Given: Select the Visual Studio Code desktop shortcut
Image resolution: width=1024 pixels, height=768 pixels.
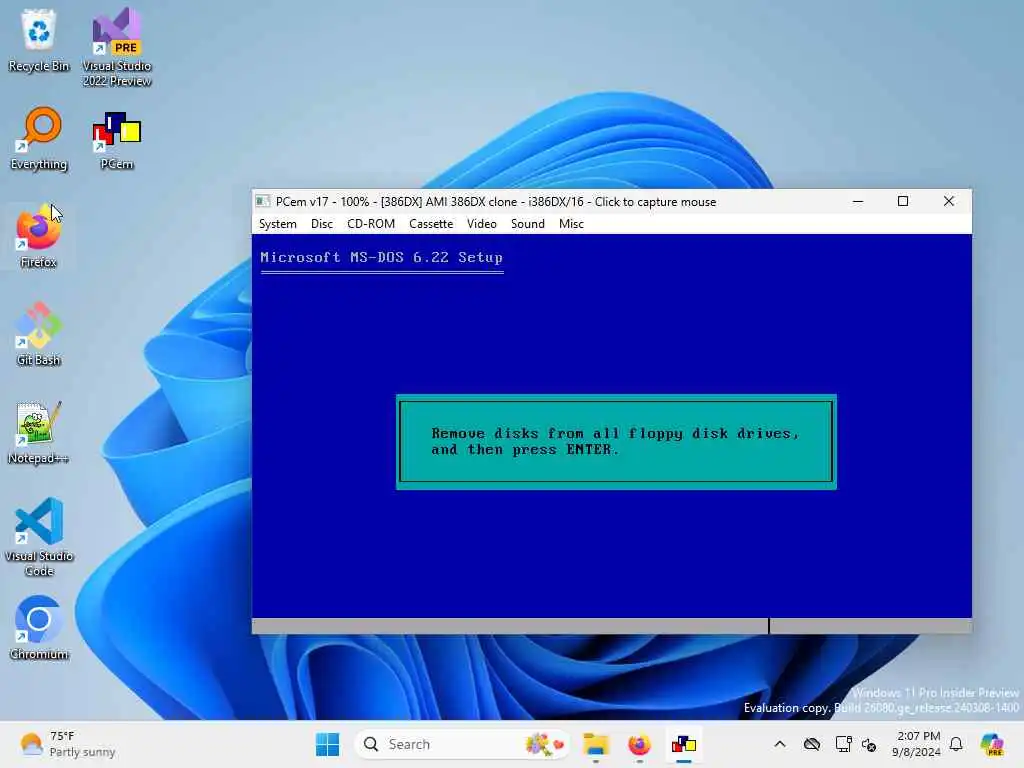Looking at the screenshot, I should point(39,537).
